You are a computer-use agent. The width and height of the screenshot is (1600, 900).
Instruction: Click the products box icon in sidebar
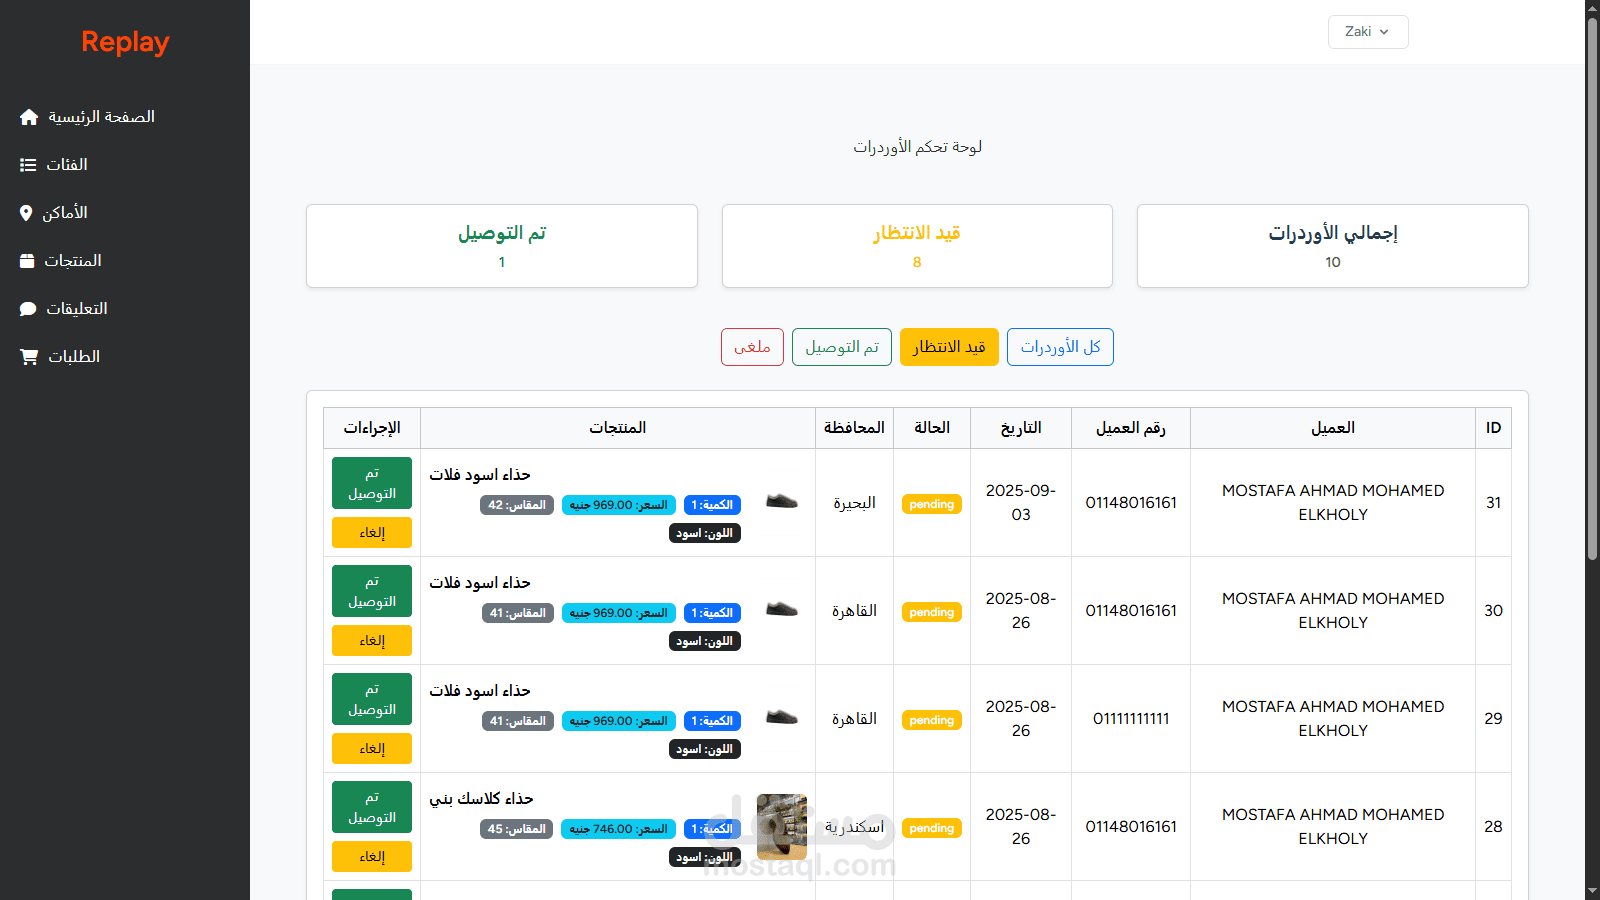coord(27,261)
